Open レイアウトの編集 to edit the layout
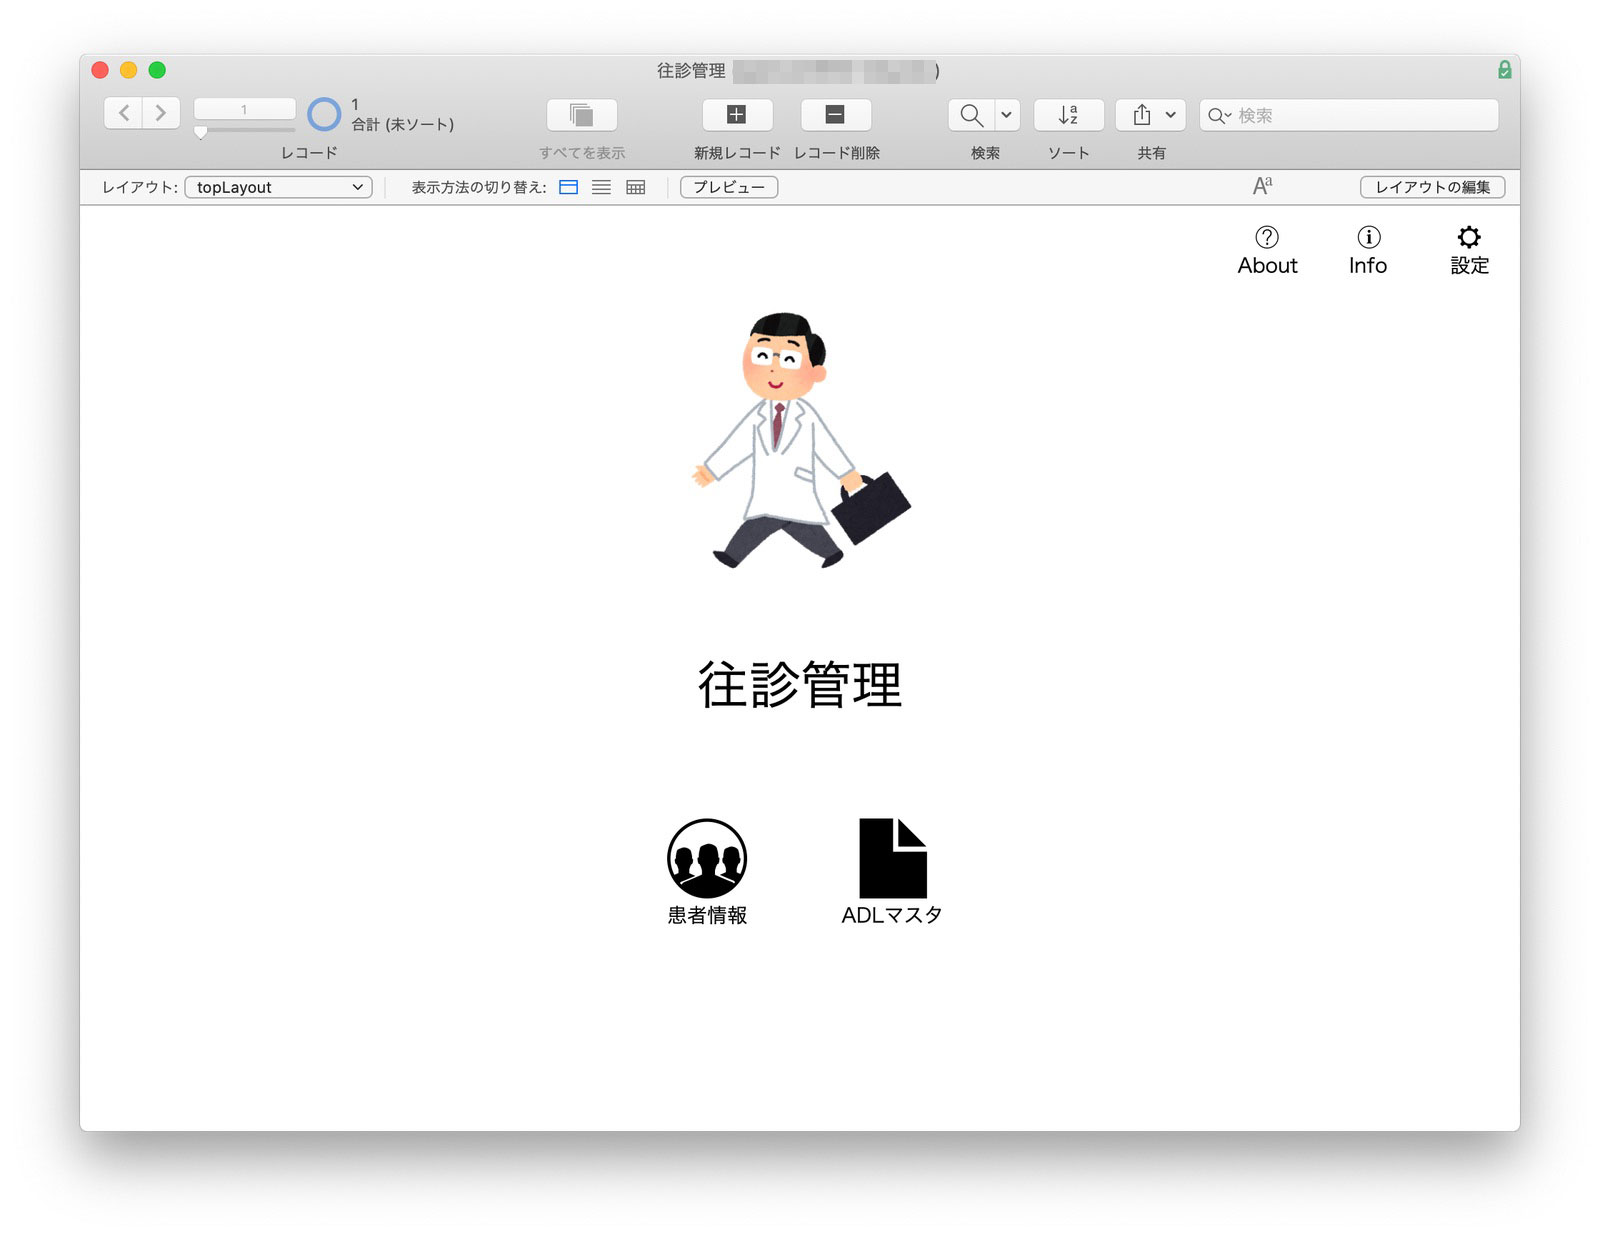 tap(1432, 187)
